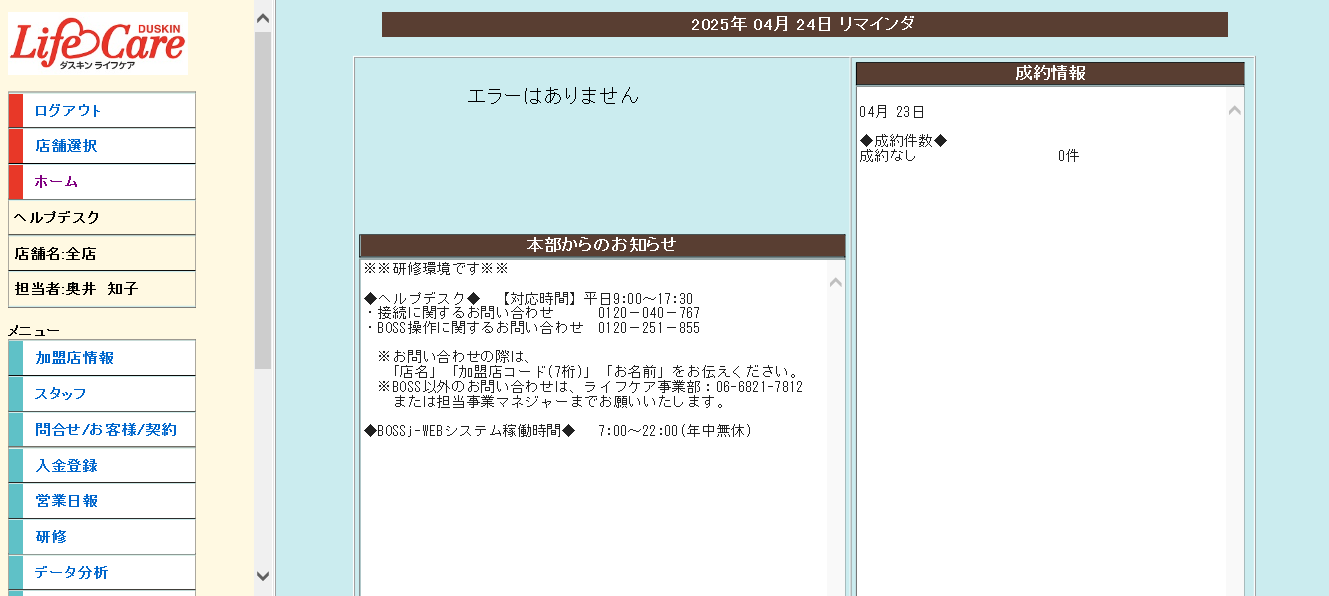Click sidebar scrollbar up arrow
This screenshot has width=1329, height=596.
(263, 17)
